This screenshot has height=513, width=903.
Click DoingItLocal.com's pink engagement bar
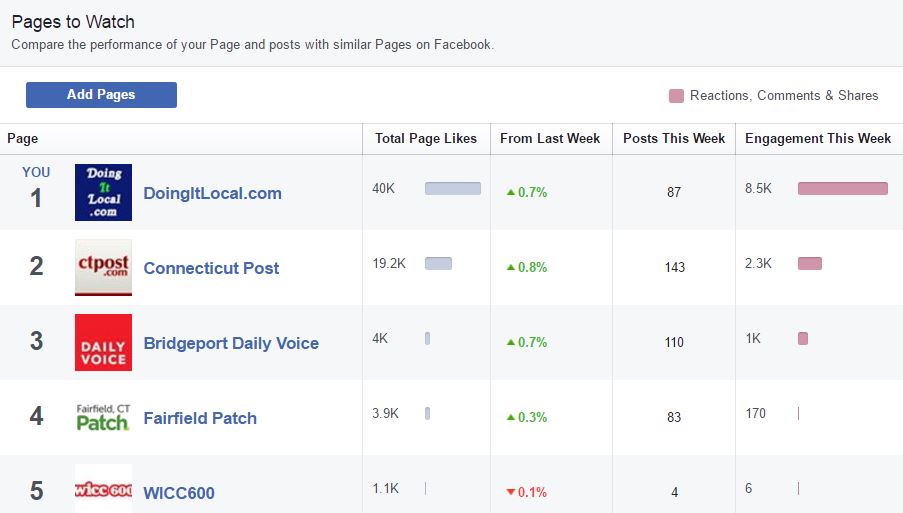coord(842,188)
